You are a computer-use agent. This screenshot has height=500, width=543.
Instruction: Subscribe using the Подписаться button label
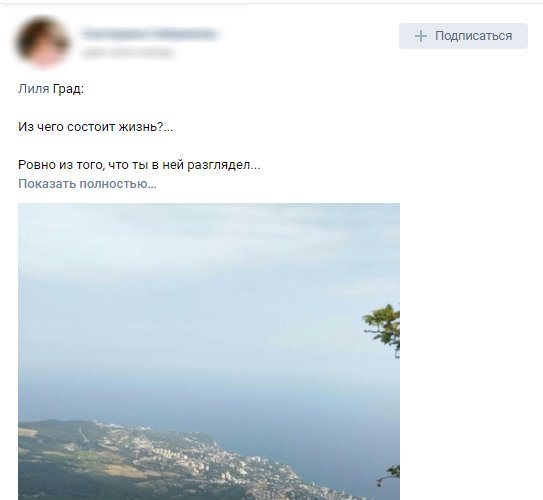(x=473, y=36)
